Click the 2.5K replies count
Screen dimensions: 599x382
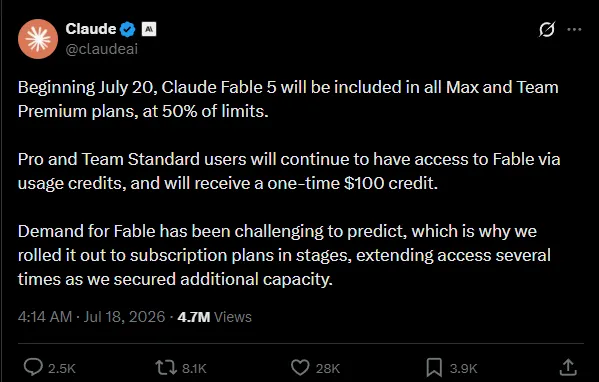tap(62, 369)
